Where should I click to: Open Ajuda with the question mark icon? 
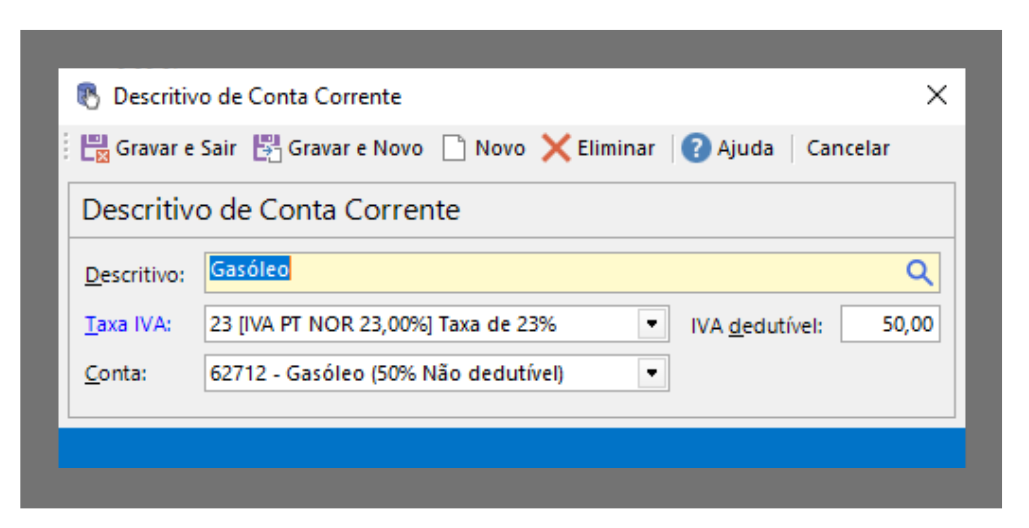coord(696,148)
